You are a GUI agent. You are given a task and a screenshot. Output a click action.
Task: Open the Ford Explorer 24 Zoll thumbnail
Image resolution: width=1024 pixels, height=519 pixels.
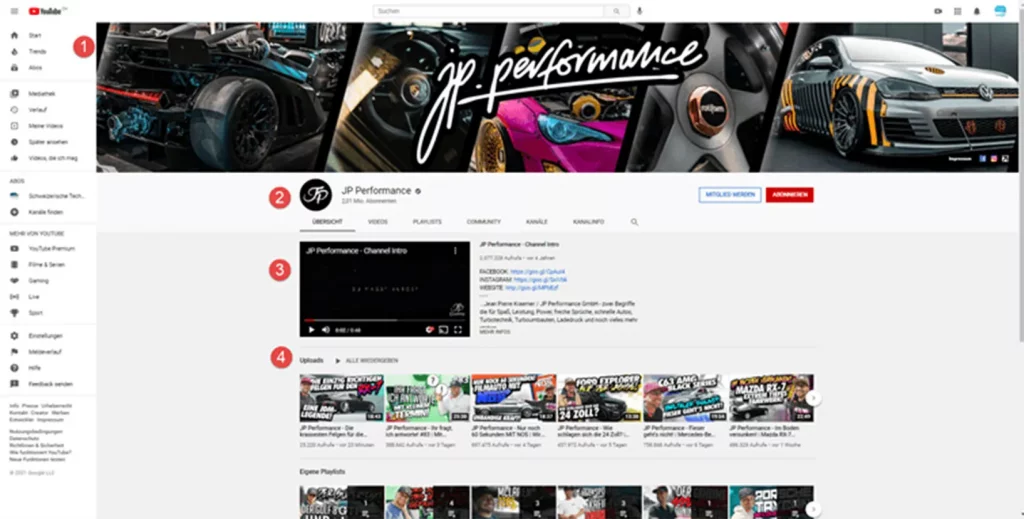click(599, 398)
